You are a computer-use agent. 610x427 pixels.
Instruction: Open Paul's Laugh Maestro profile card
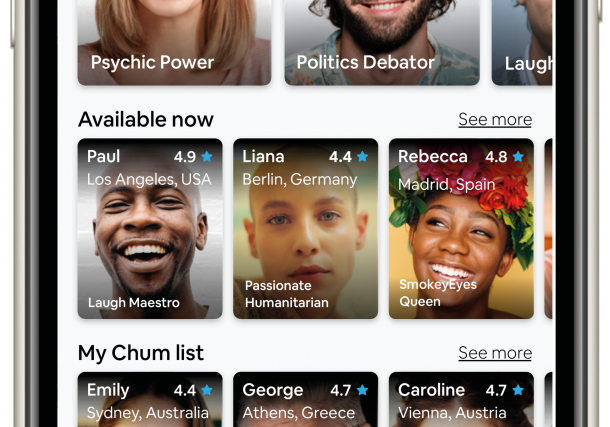pos(150,229)
